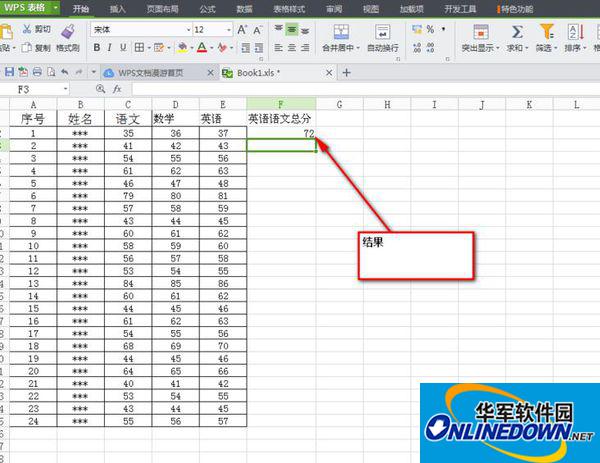The image size is (600, 463).
Task: Expand the Merge and Center dropdown arrow
Action: pyautogui.click(x=358, y=48)
